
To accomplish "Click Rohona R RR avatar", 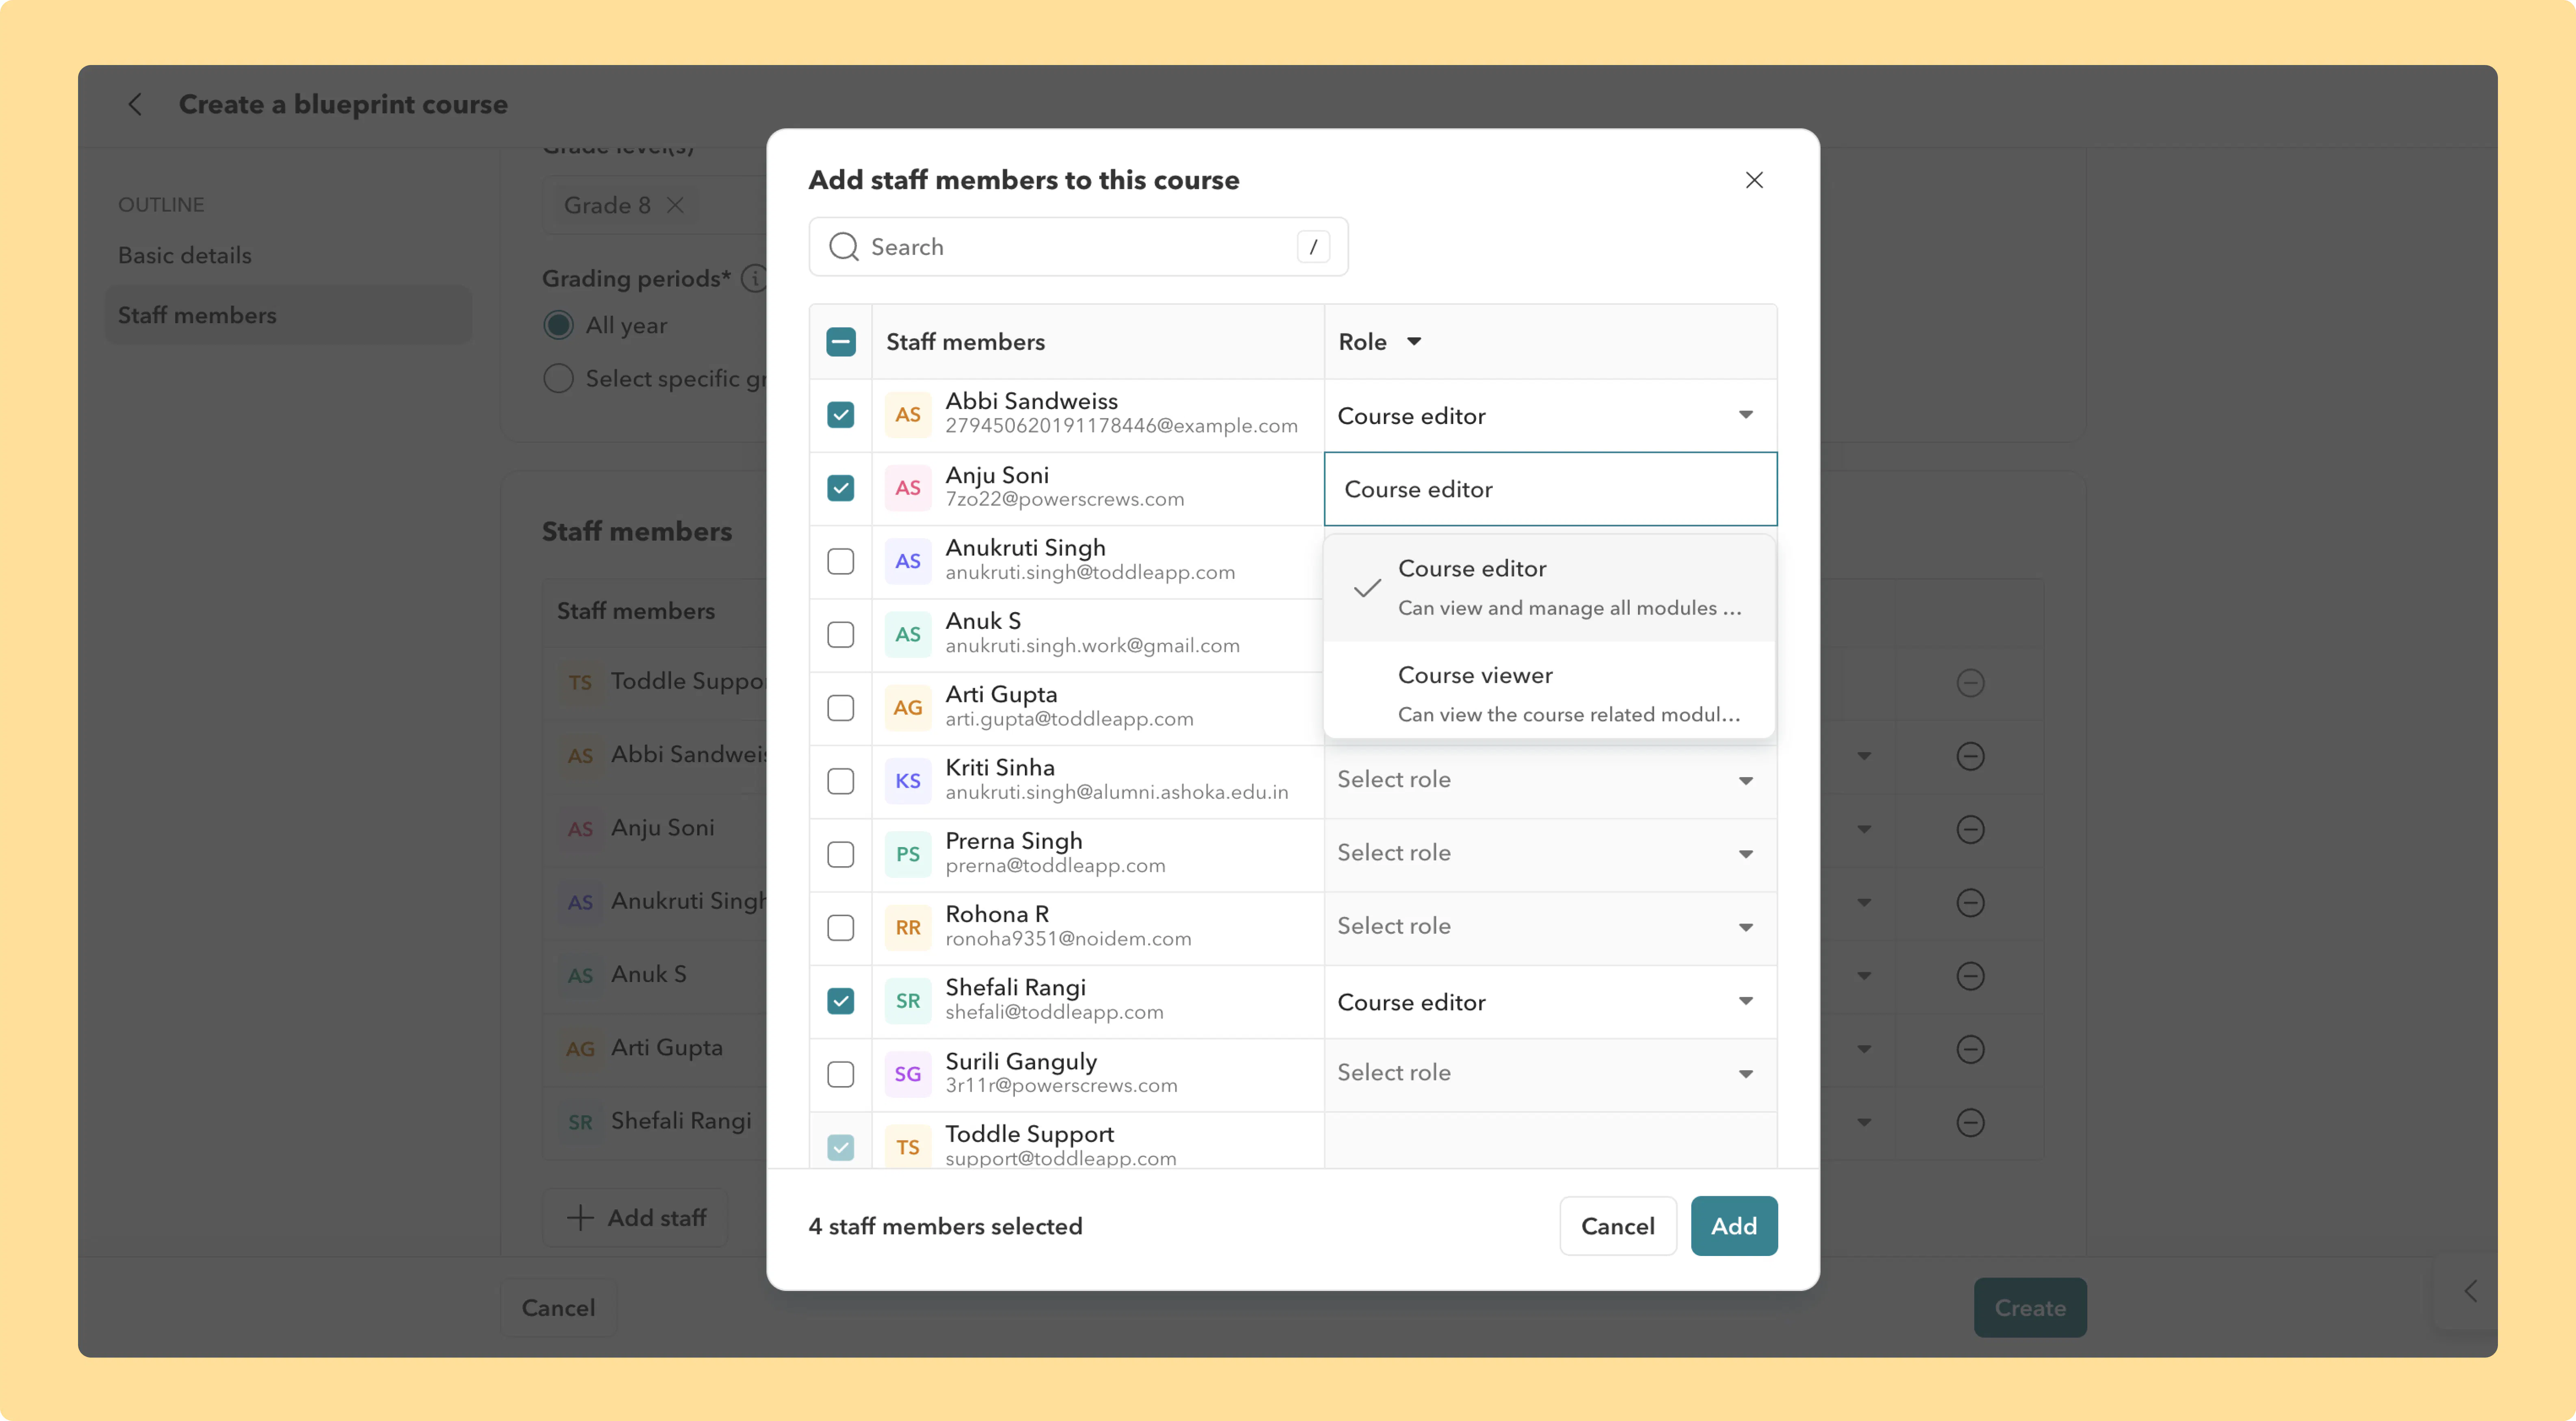I will click(x=907, y=927).
